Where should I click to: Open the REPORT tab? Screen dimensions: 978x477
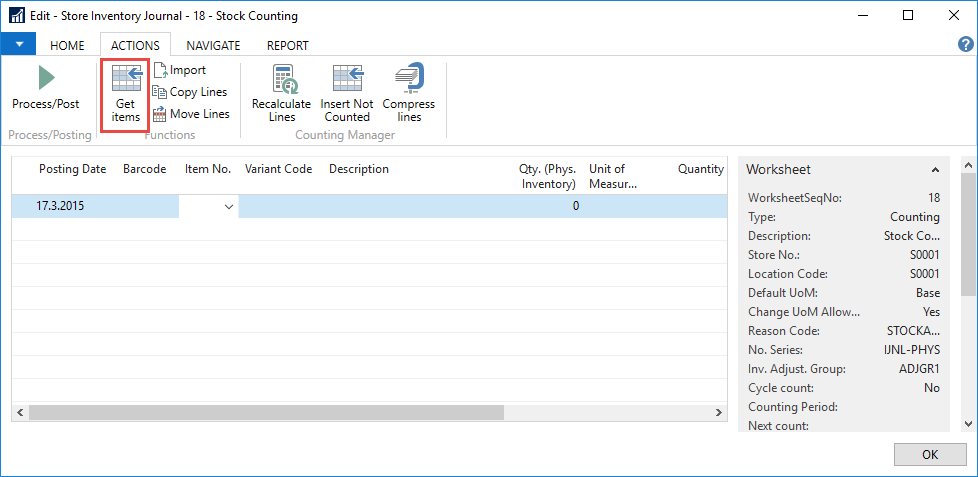(287, 45)
